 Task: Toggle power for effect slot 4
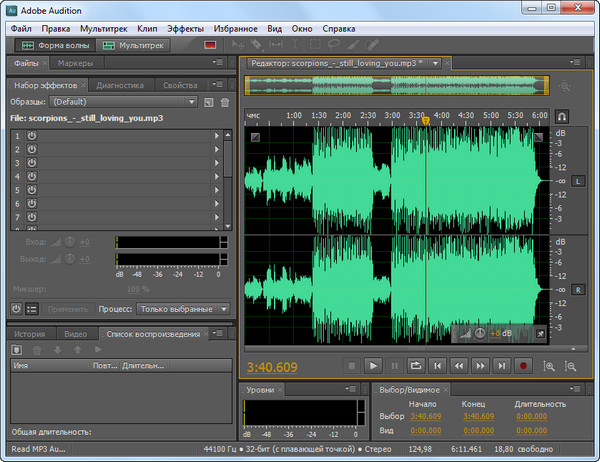(x=31, y=176)
